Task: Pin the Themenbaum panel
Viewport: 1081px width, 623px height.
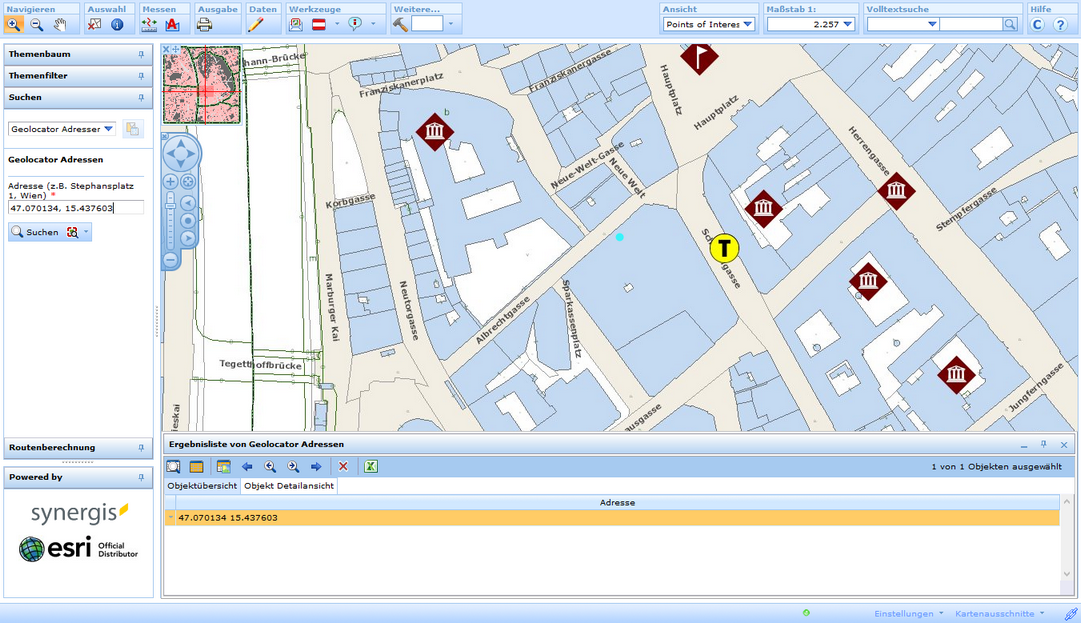Action: click(141, 55)
